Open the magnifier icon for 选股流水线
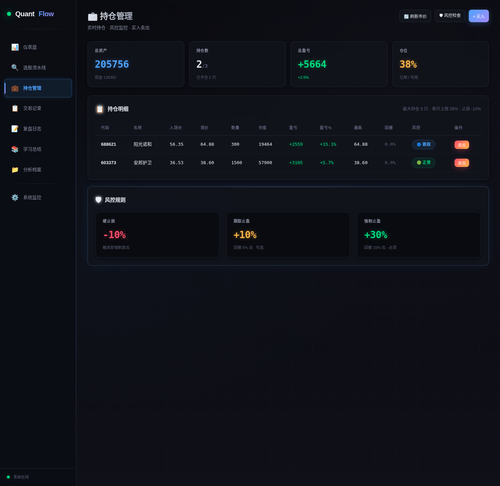The image size is (500, 486). pos(15,67)
